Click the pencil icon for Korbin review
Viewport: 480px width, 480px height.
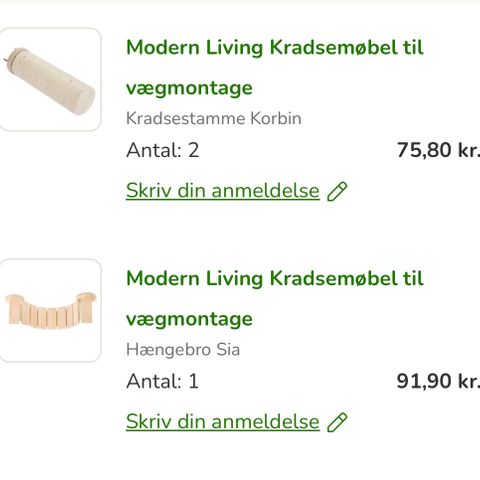pyautogui.click(x=337, y=191)
